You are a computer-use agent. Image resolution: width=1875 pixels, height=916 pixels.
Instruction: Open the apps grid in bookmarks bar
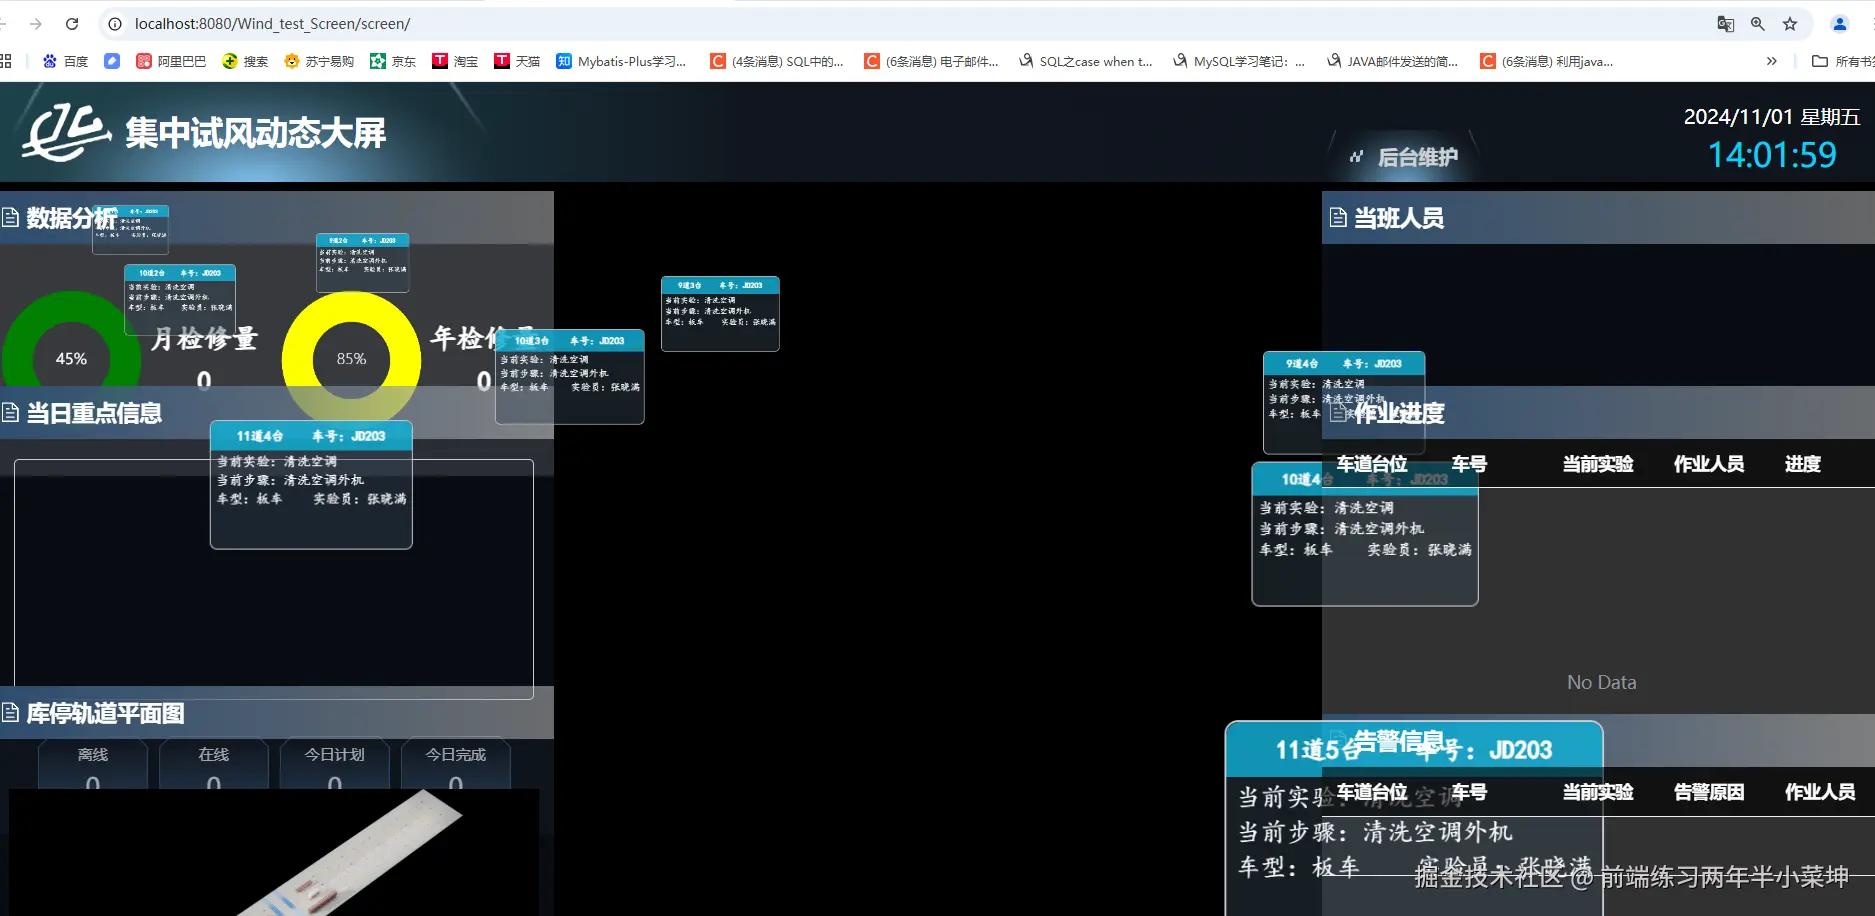pos(6,61)
